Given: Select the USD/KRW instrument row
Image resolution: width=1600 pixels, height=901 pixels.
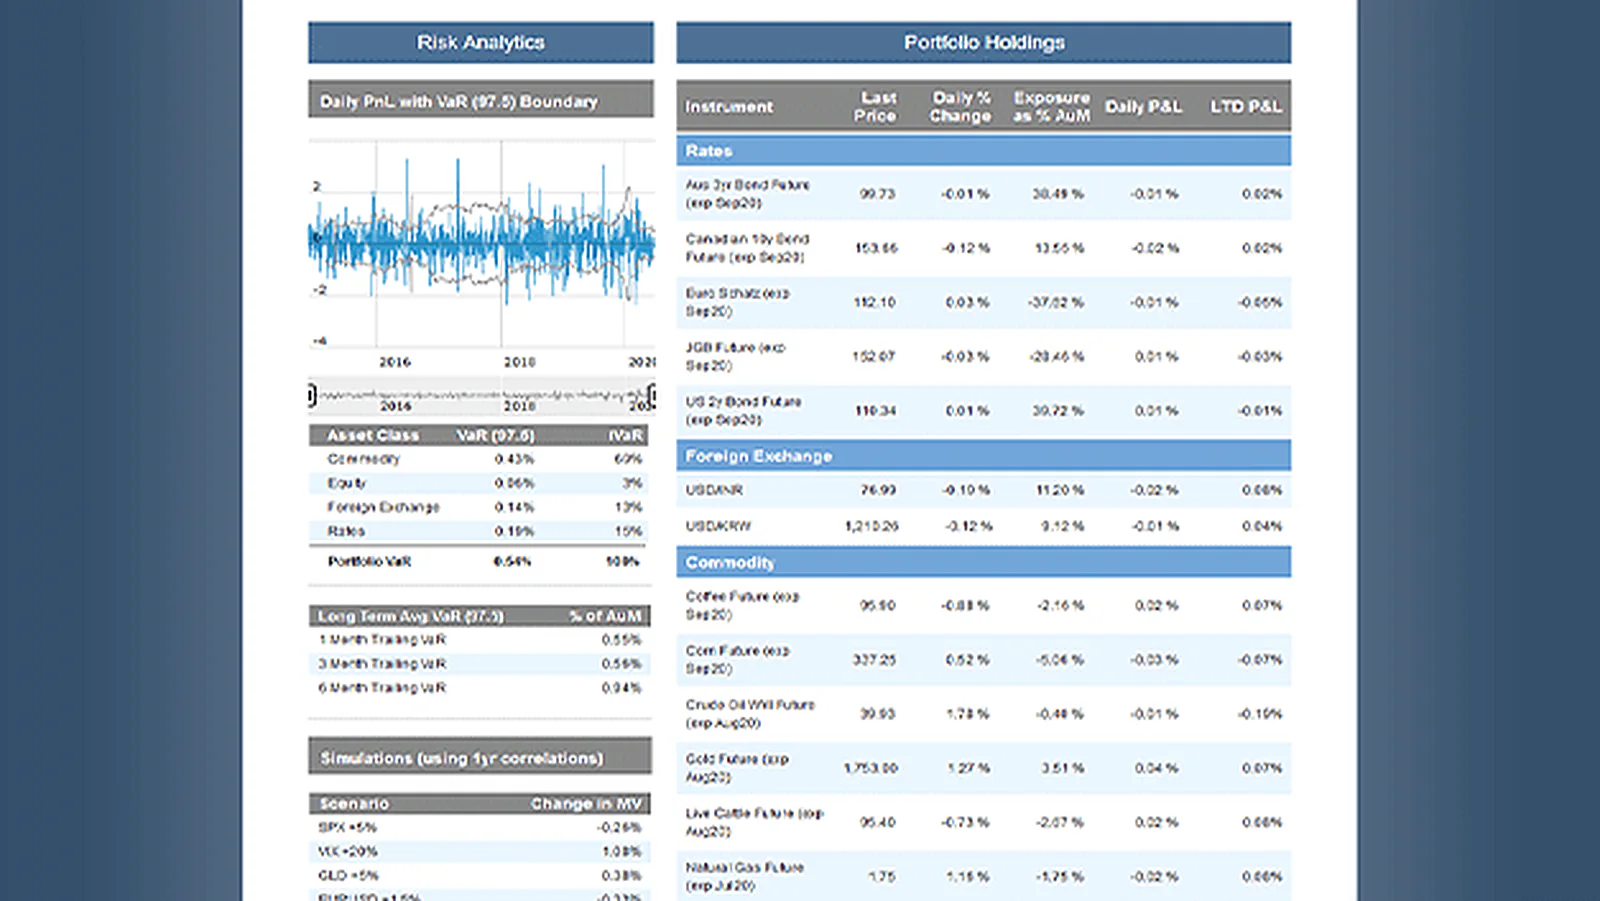Looking at the screenshot, I should (x=984, y=526).
